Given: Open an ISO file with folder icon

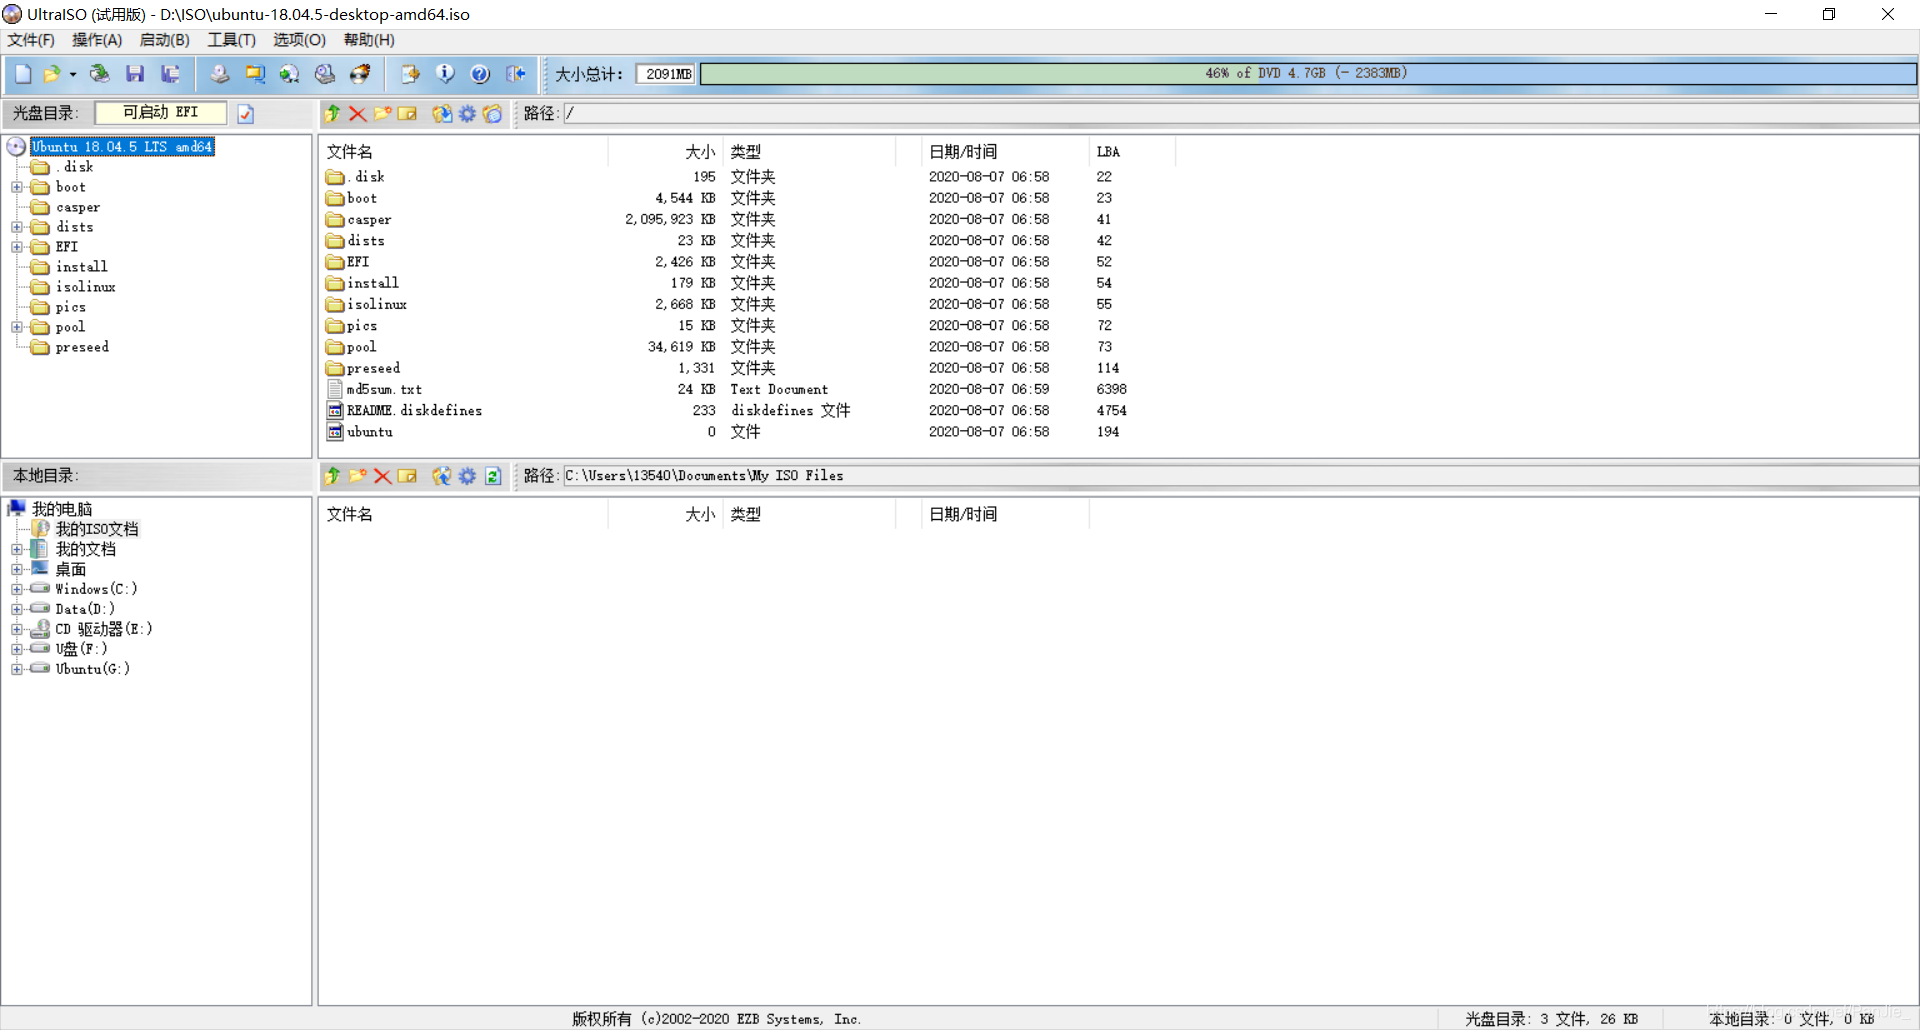Looking at the screenshot, I should 51,74.
